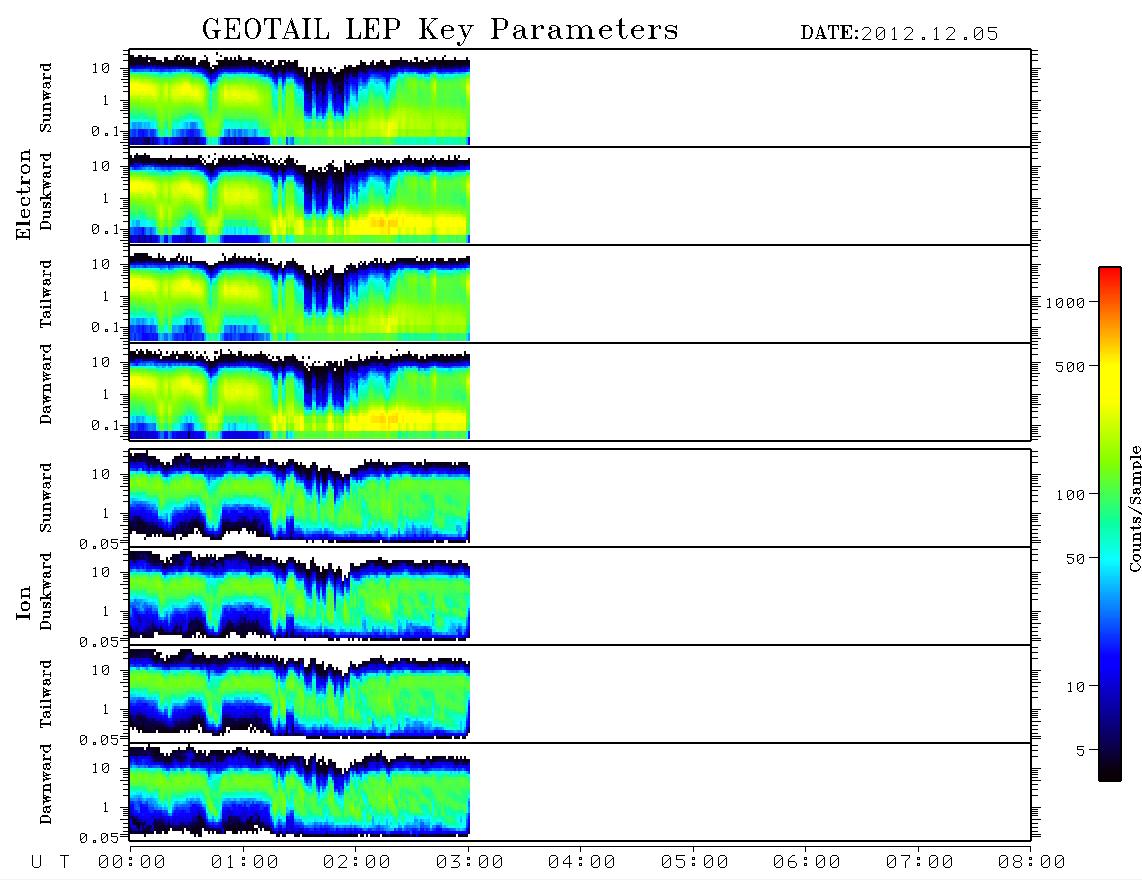
Task: Click the Ion Duskward panel label
Action: (x=46, y=591)
